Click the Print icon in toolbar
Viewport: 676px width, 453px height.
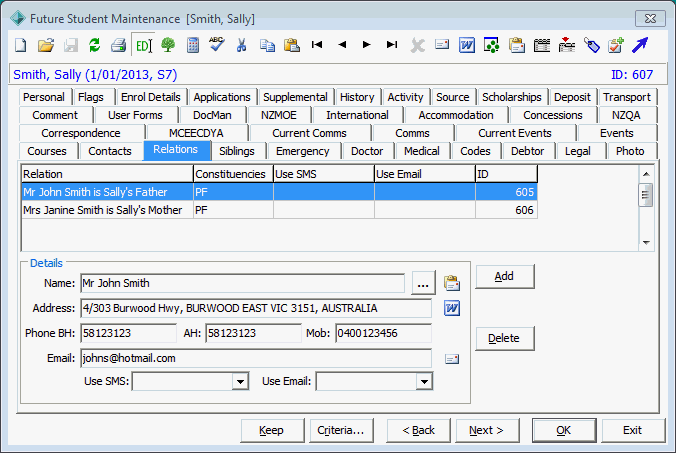click(x=118, y=45)
